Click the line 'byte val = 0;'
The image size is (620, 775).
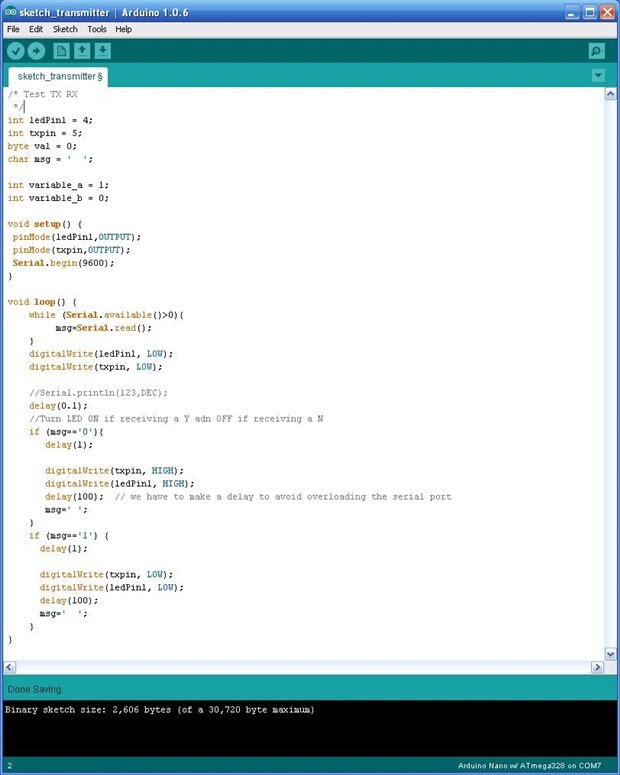click(42, 146)
